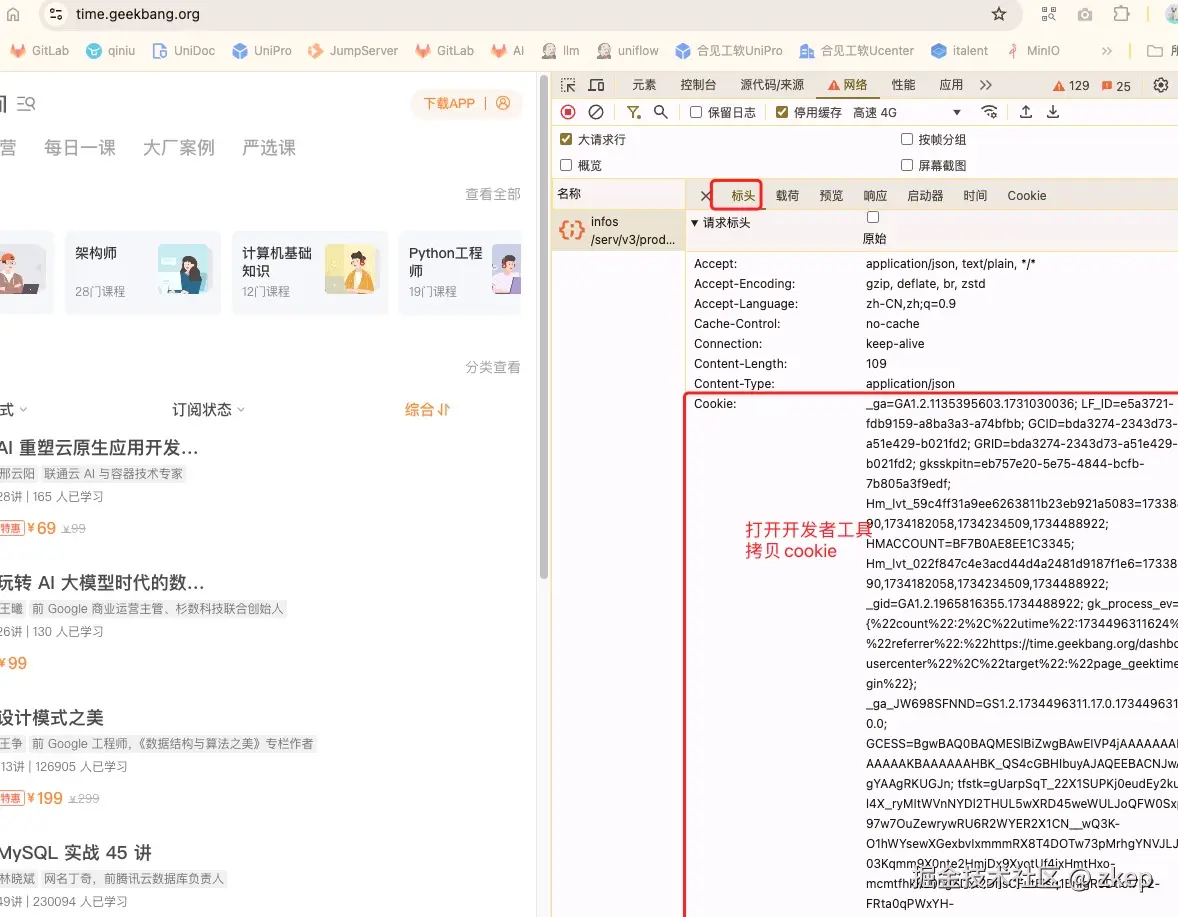Open the qiniu bookmark
Viewport: 1178px width, 917px height.
[110, 50]
